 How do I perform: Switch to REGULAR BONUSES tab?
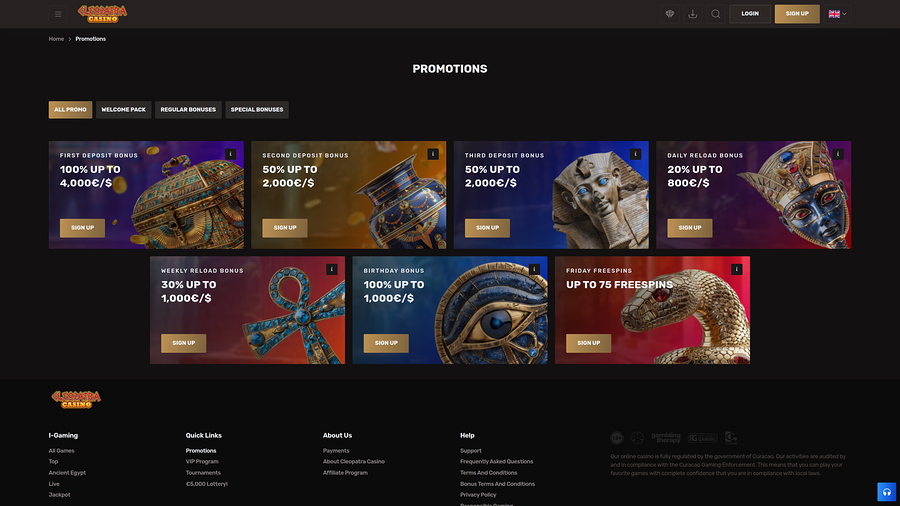coord(188,110)
